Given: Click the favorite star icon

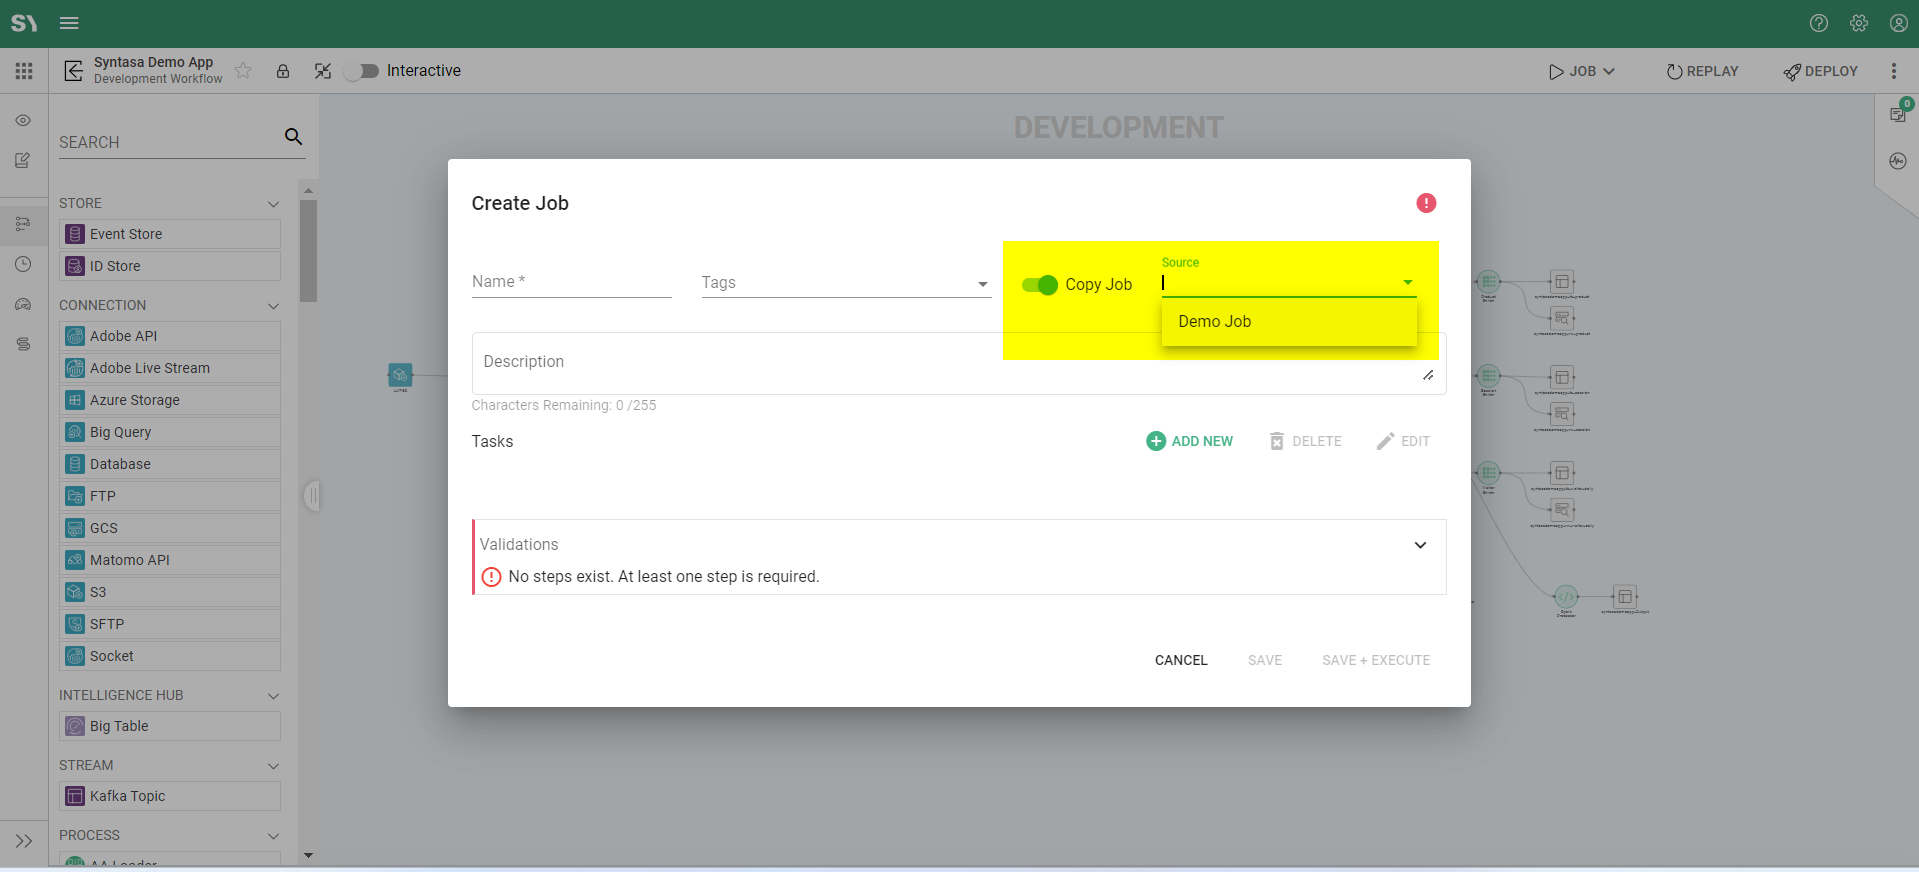Looking at the screenshot, I should coord(243,71).
